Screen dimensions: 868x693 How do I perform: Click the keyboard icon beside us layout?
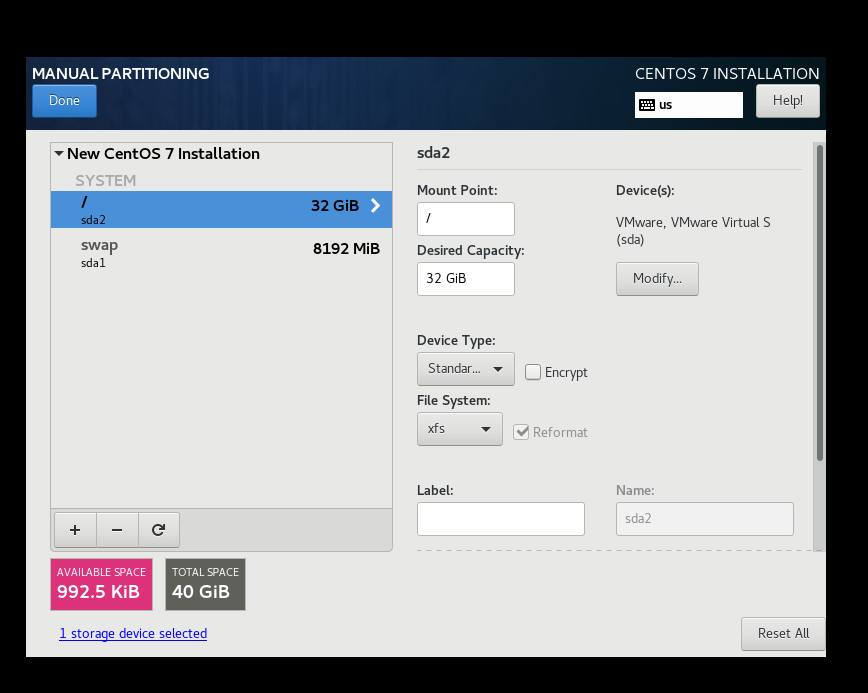click(647, 105)
